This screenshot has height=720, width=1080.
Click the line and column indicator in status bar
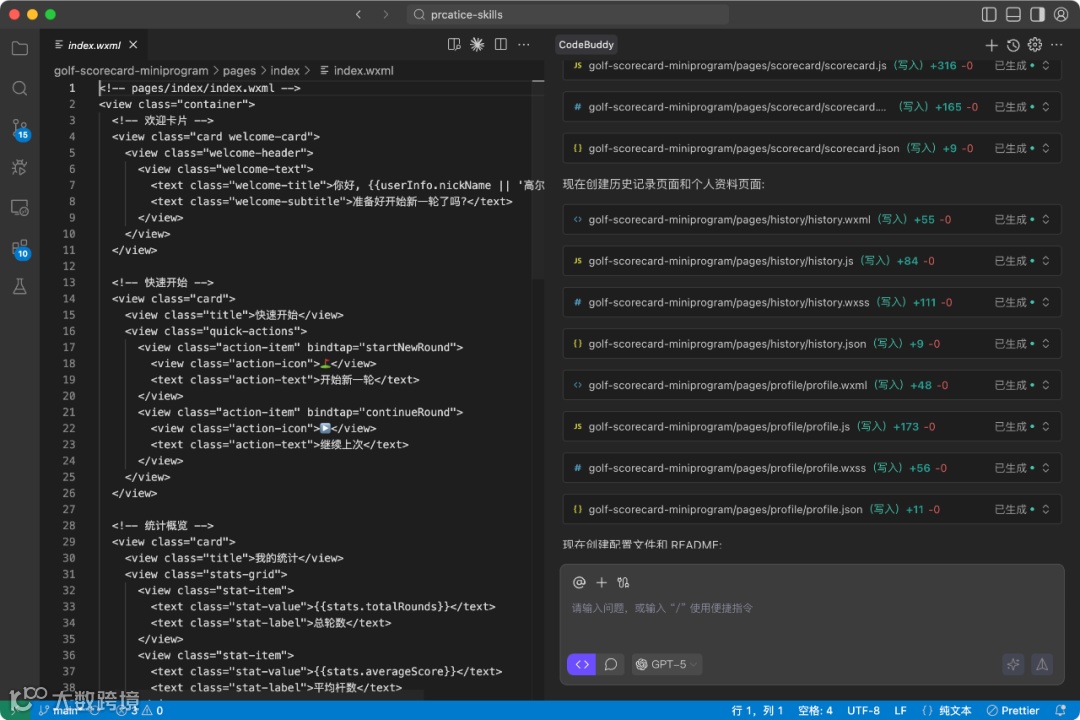(x=757, y=710)
